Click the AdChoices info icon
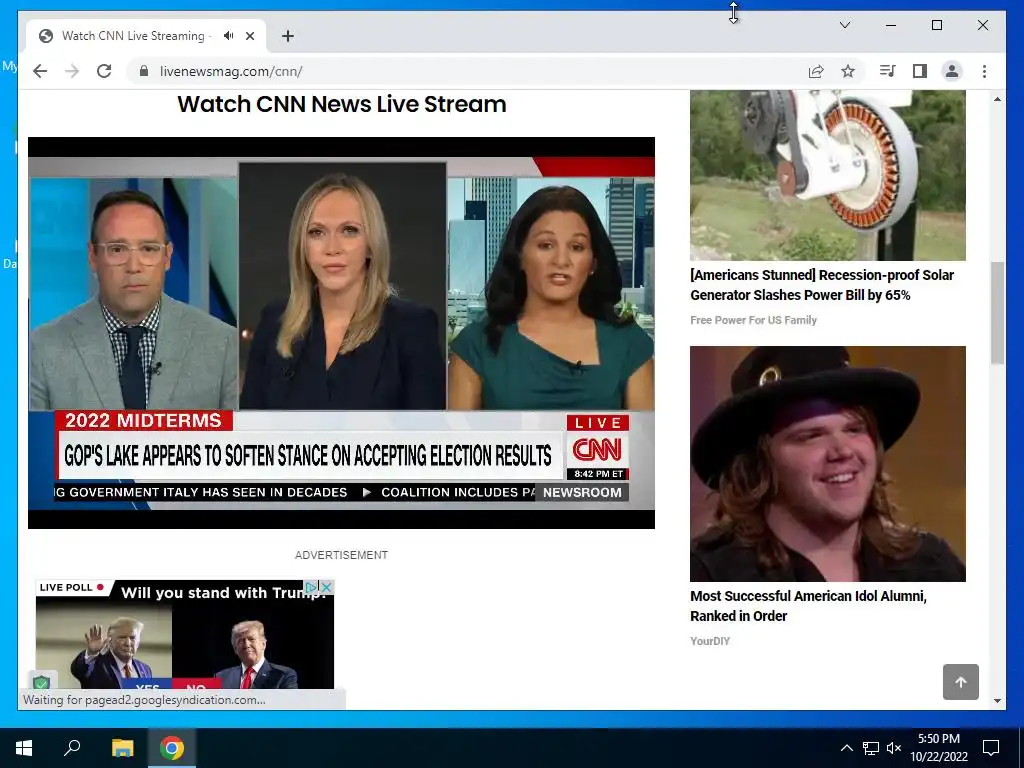This screenshot has width=1024, height=768. 312,587
